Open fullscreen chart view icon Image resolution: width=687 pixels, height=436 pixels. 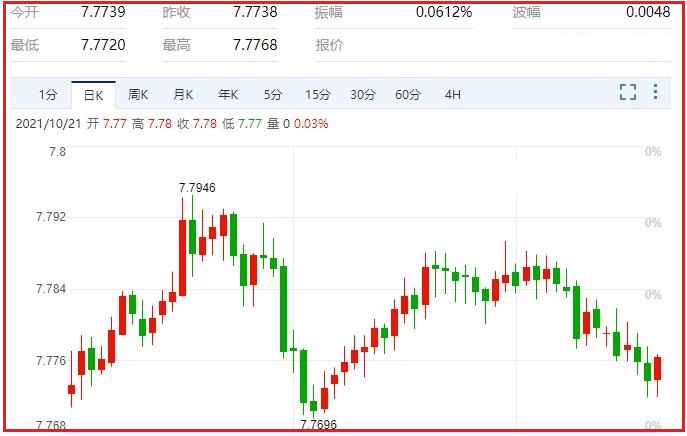click(x=628, y=92)
